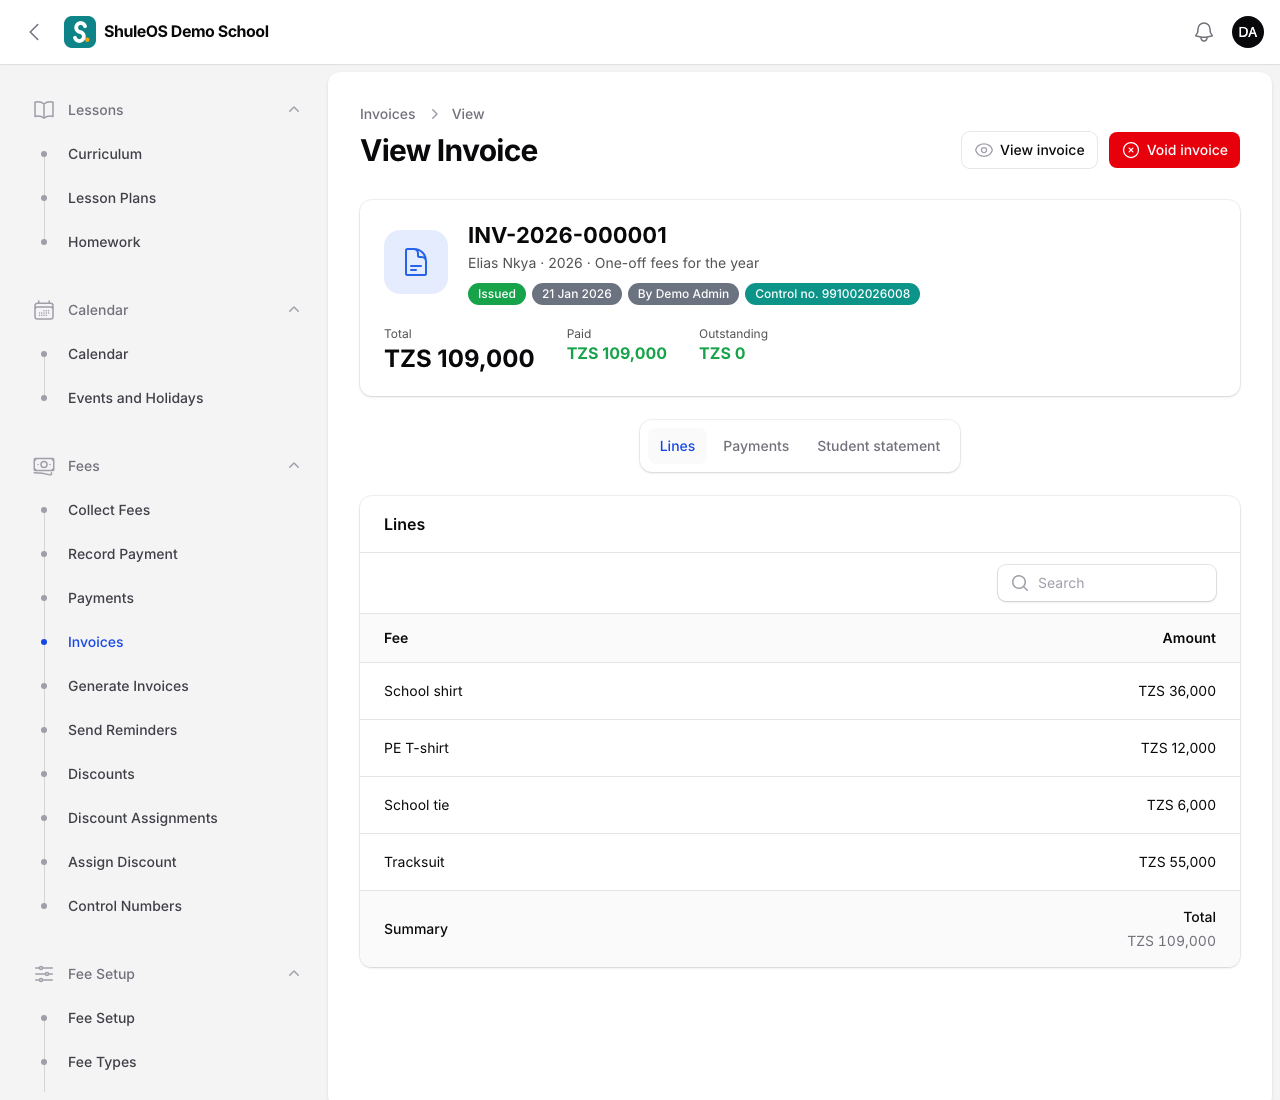
Task: Click the Void invoice button
Action: 1174,150
